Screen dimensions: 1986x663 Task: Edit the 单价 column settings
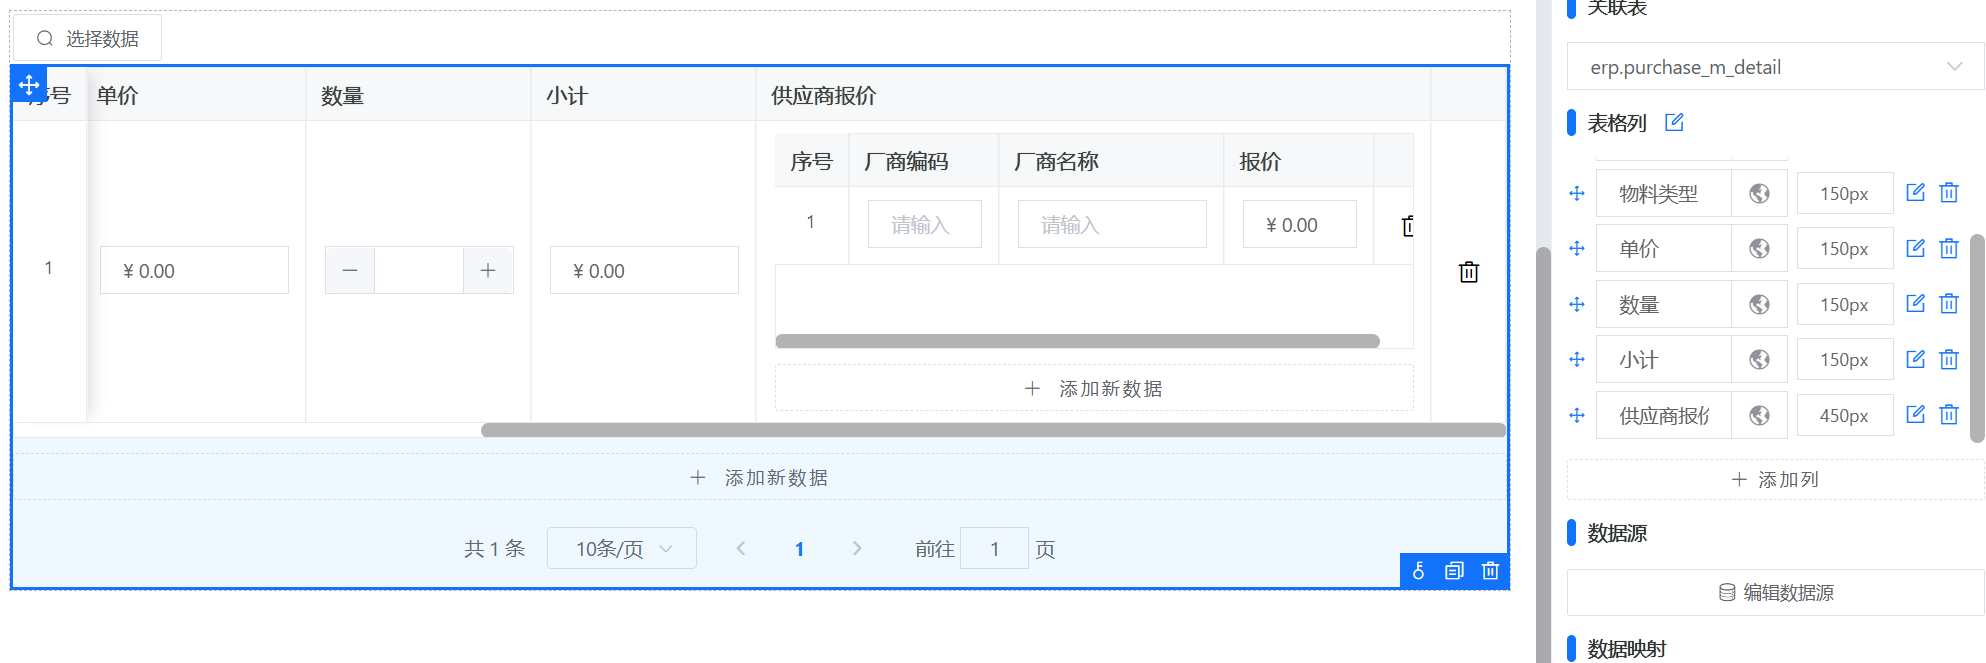click(x=1915, y=248)
